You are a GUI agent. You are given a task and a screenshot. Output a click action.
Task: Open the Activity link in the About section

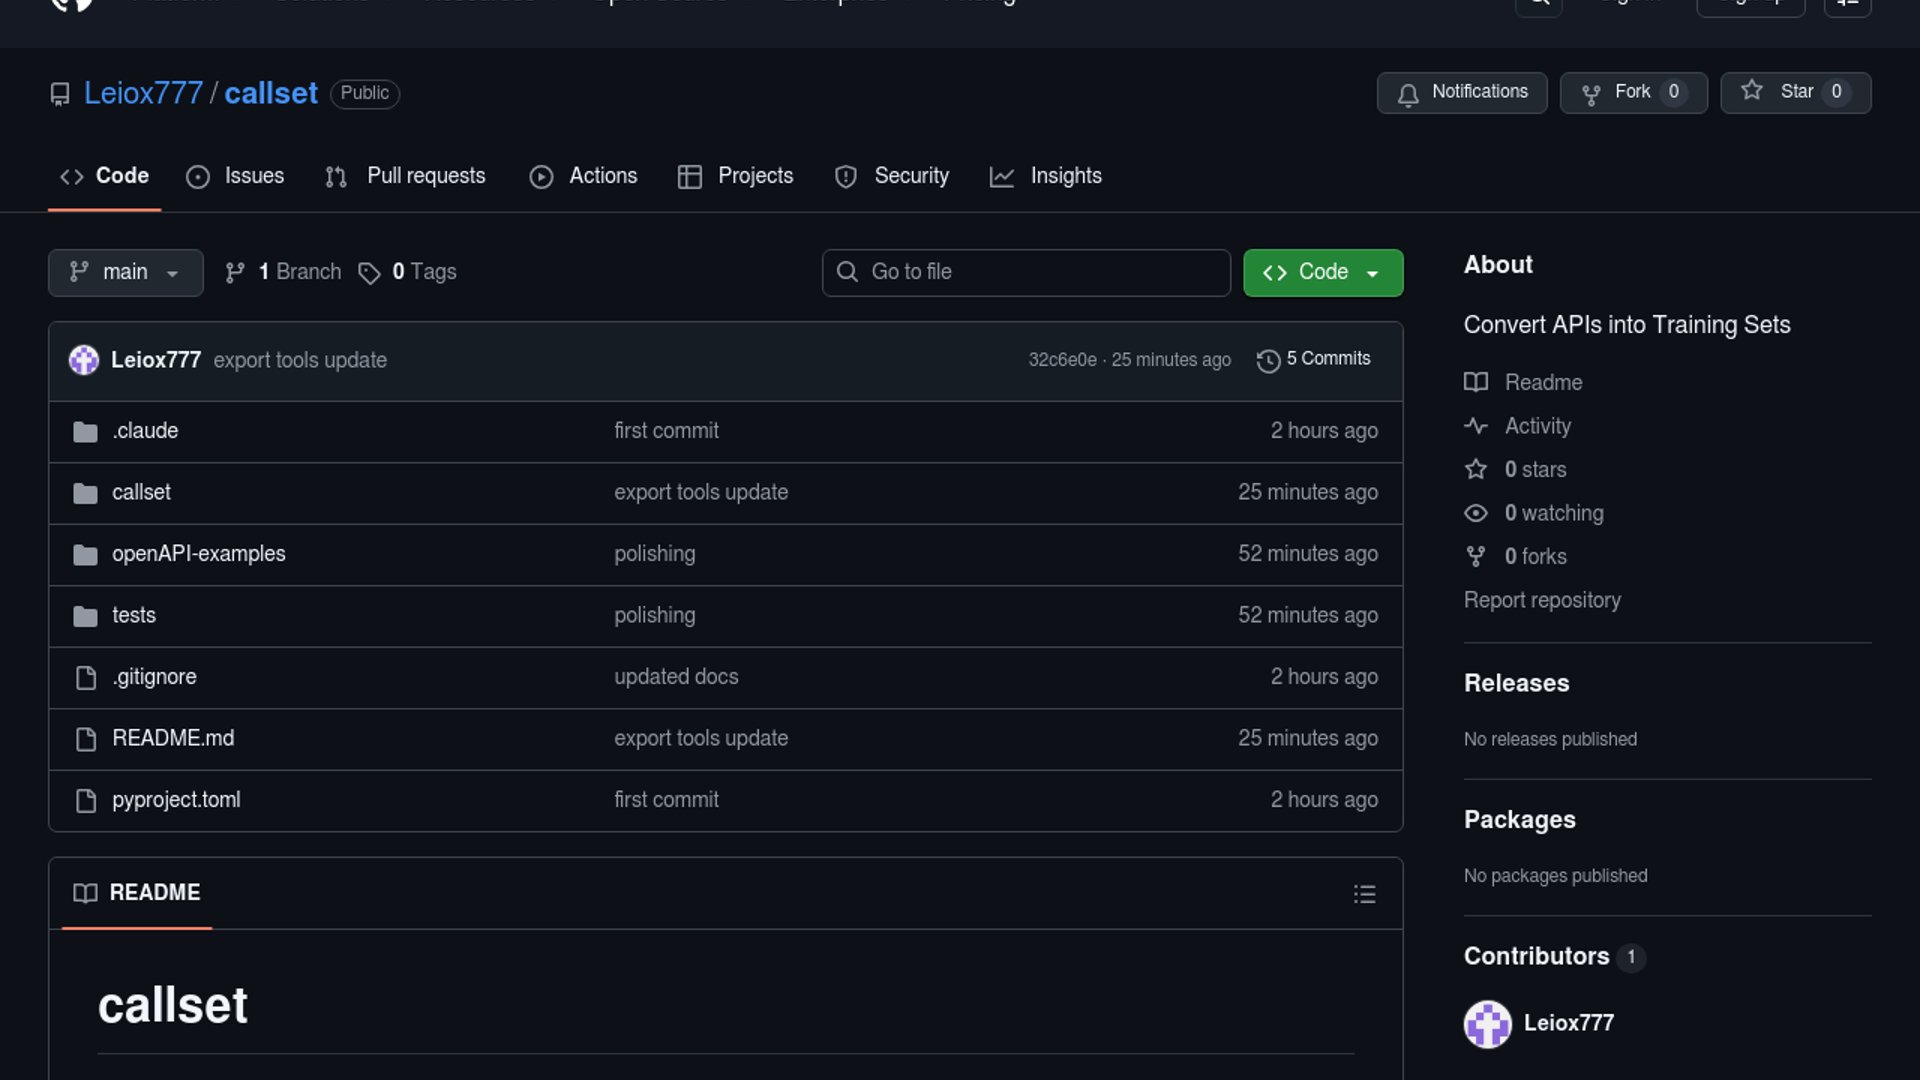(1537, 426)
